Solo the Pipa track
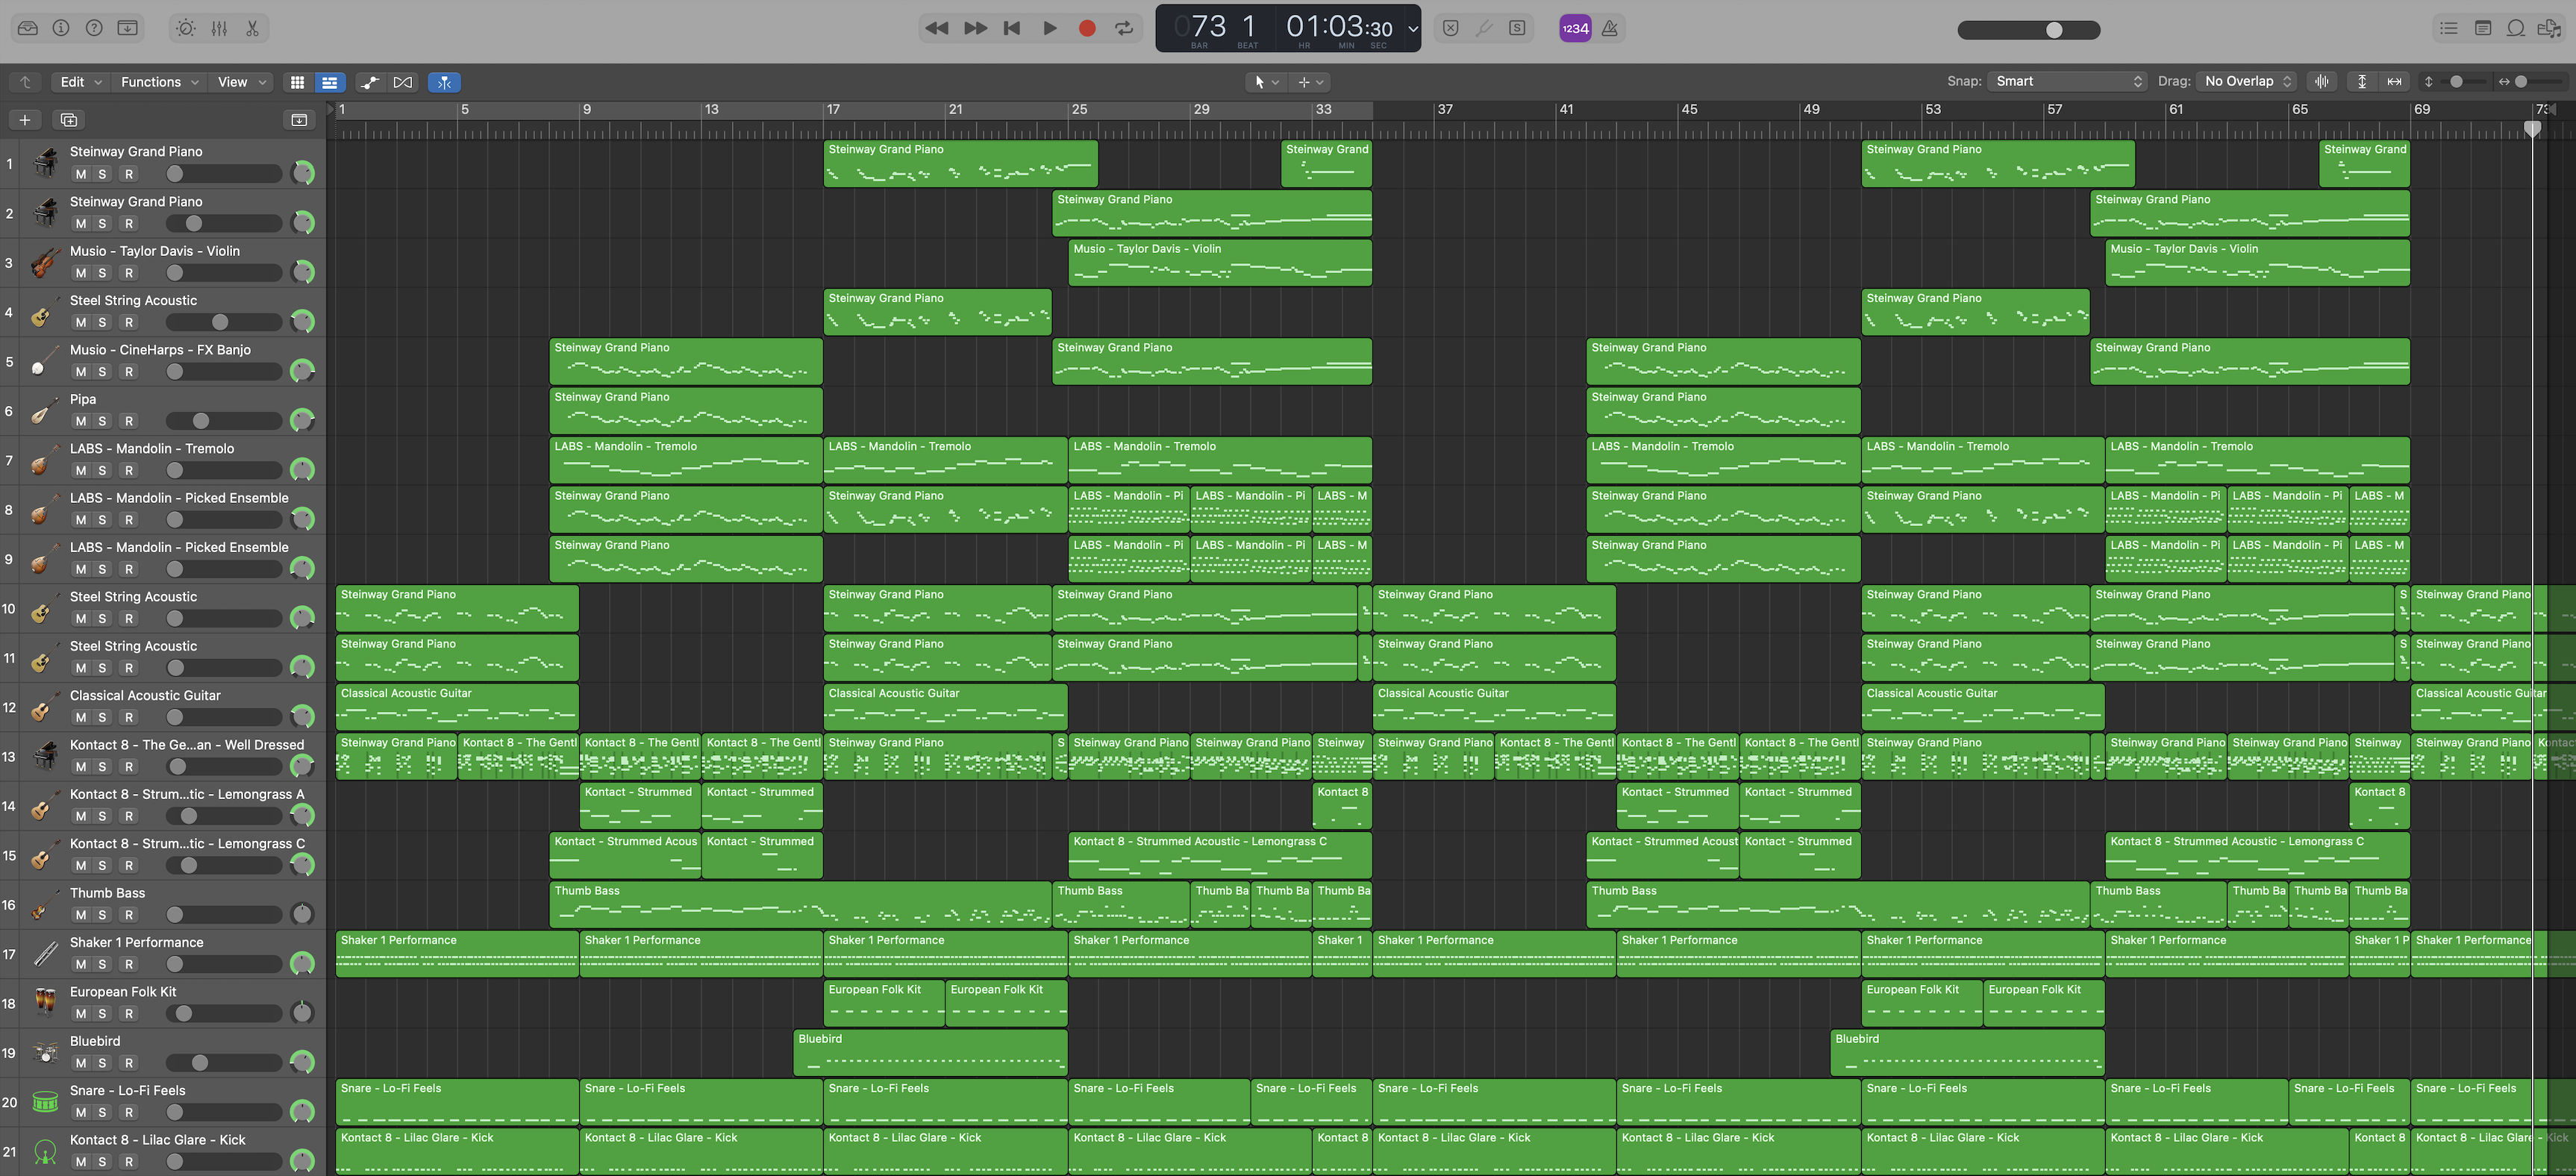Screen dimensions: 2576x1176 click(x=102, y=421)
